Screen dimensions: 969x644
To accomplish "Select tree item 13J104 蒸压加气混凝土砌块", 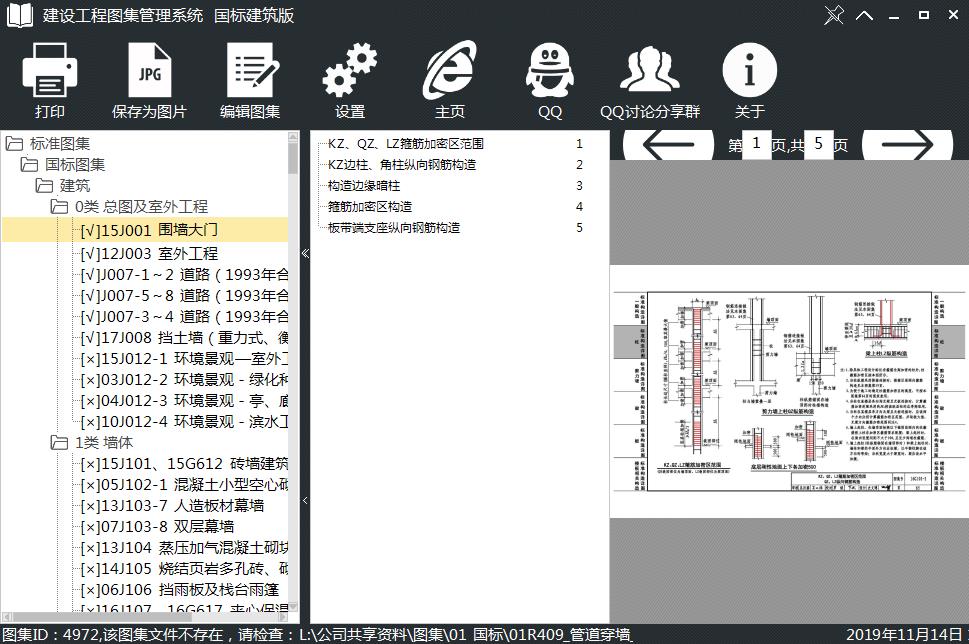I will pyautogui.click(x=184, y=548).
